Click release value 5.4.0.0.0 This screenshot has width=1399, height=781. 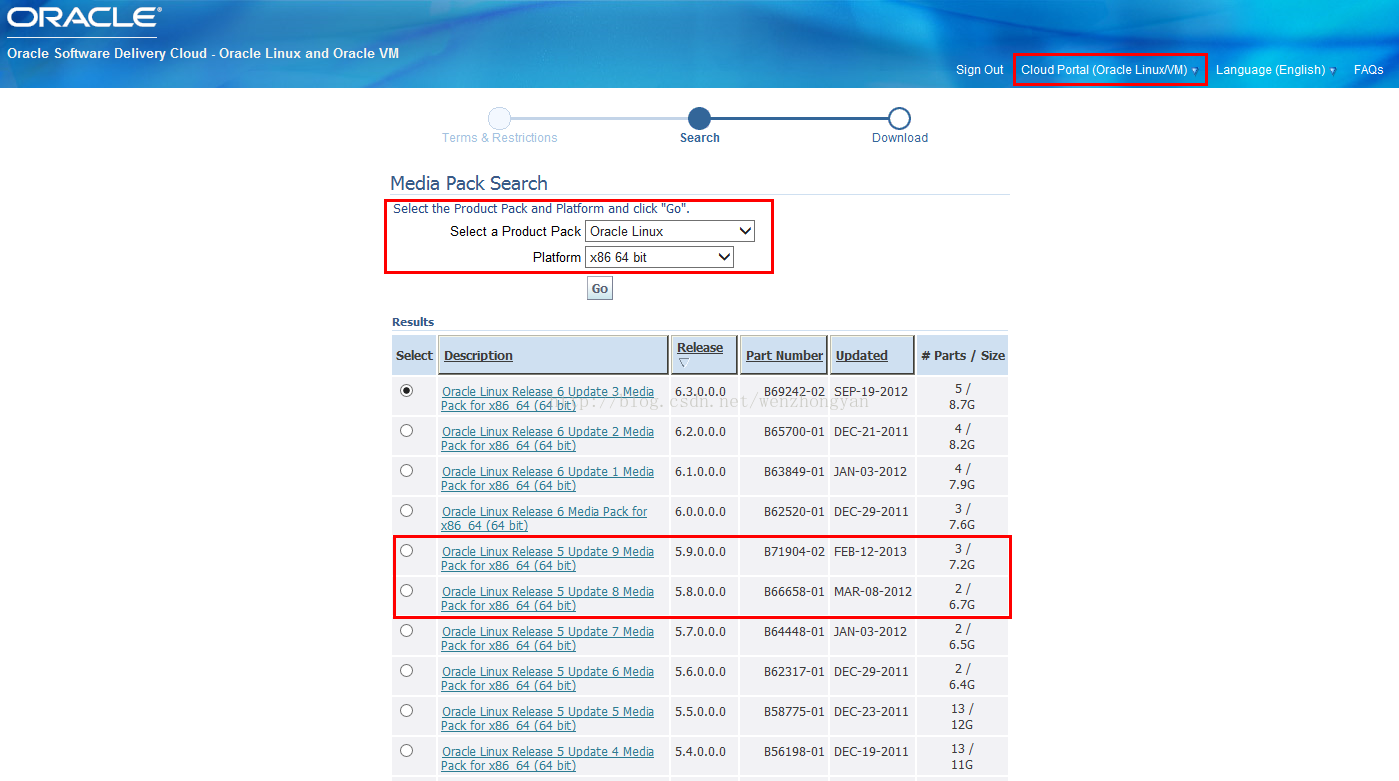click(x=701, y=751)
